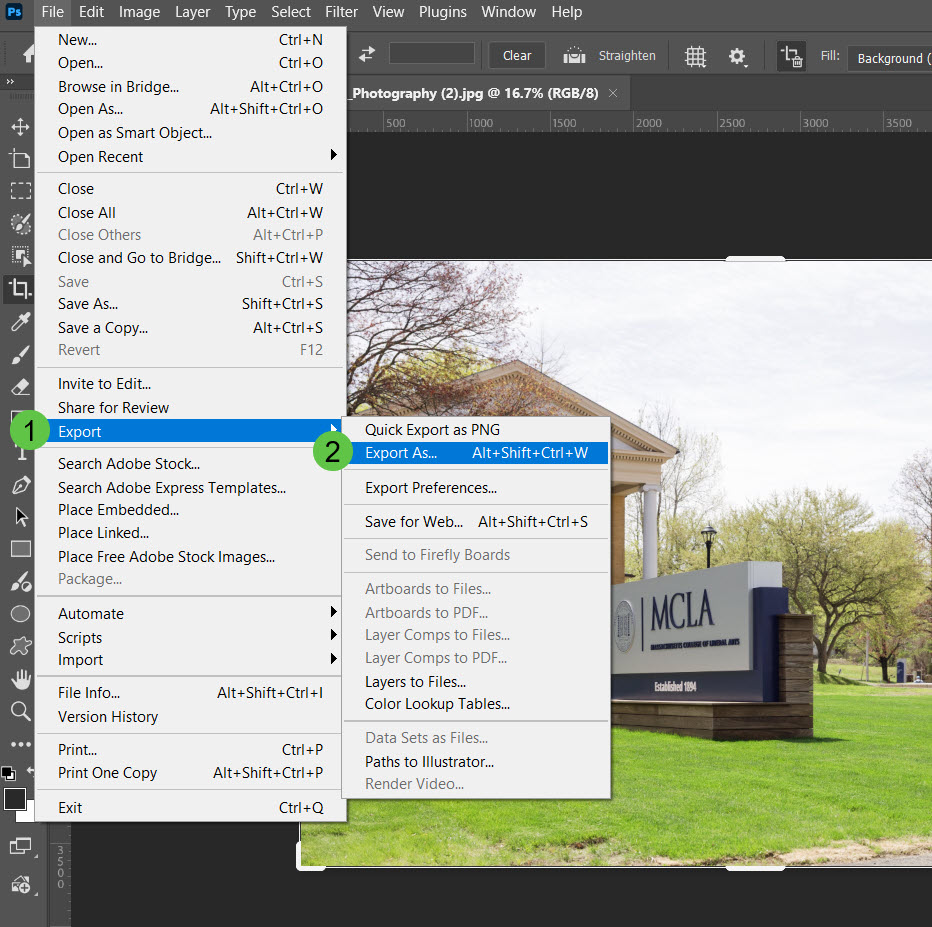
Task: Select the Hand tool
Action: [21, 679]
